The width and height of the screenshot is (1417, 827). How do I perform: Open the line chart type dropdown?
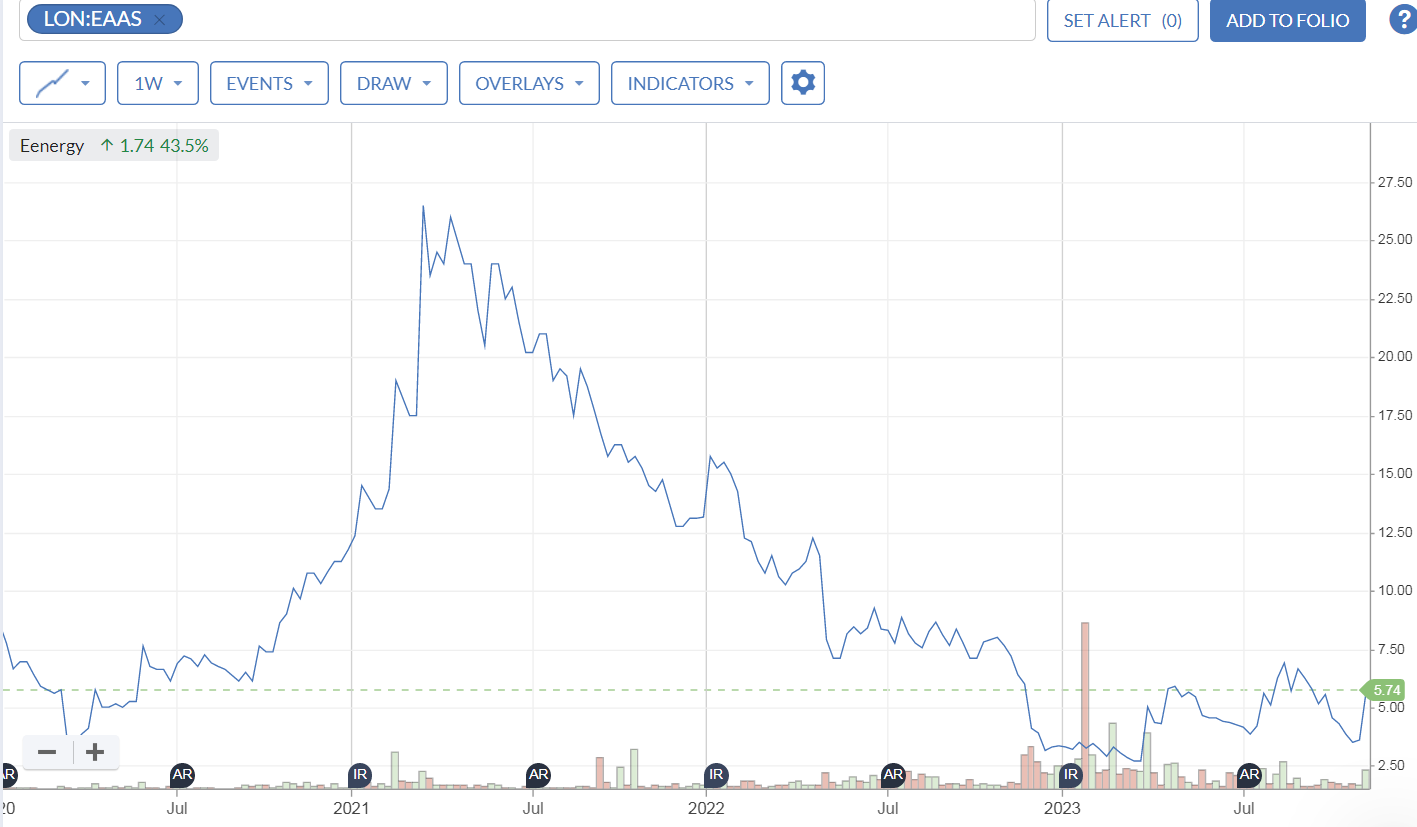pyautogui.click(x=62, y=83)
